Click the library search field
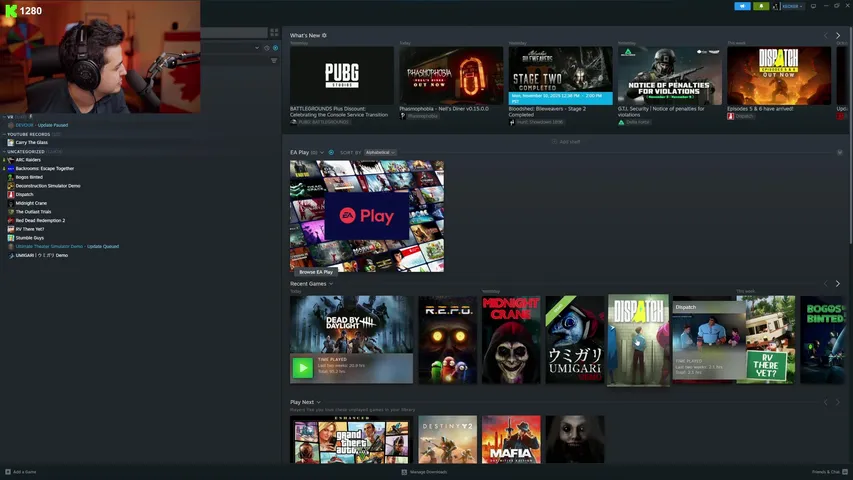The image size is (853, 480). click(x=234, y=33)
